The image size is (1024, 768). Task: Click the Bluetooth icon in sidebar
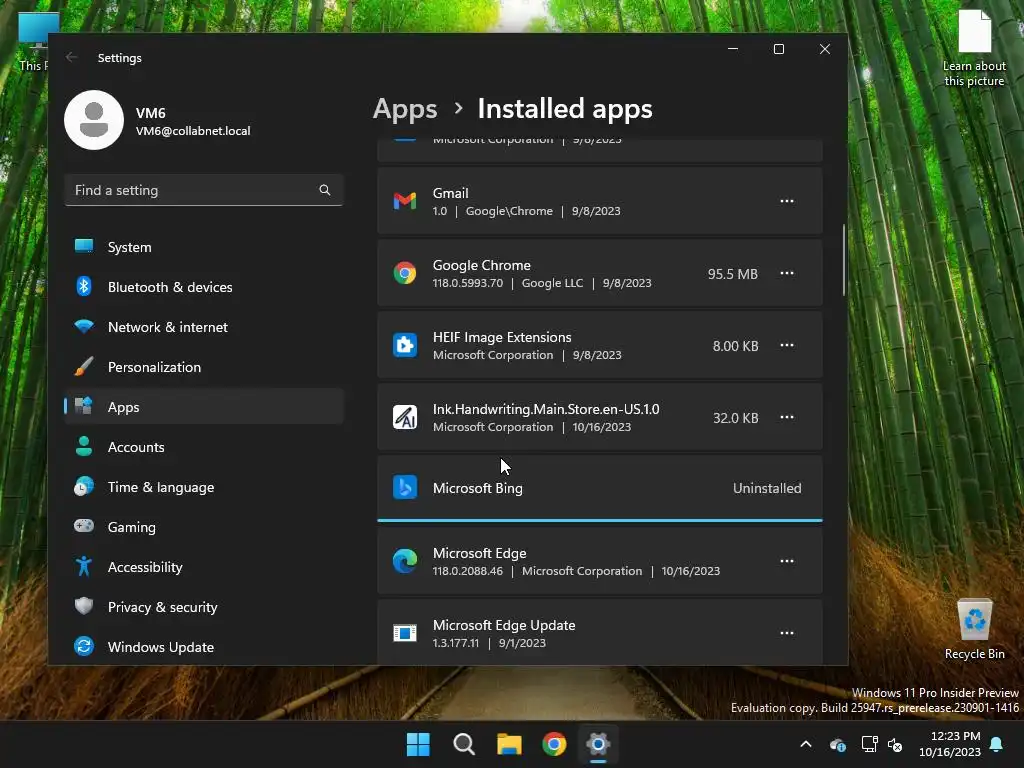84,286
